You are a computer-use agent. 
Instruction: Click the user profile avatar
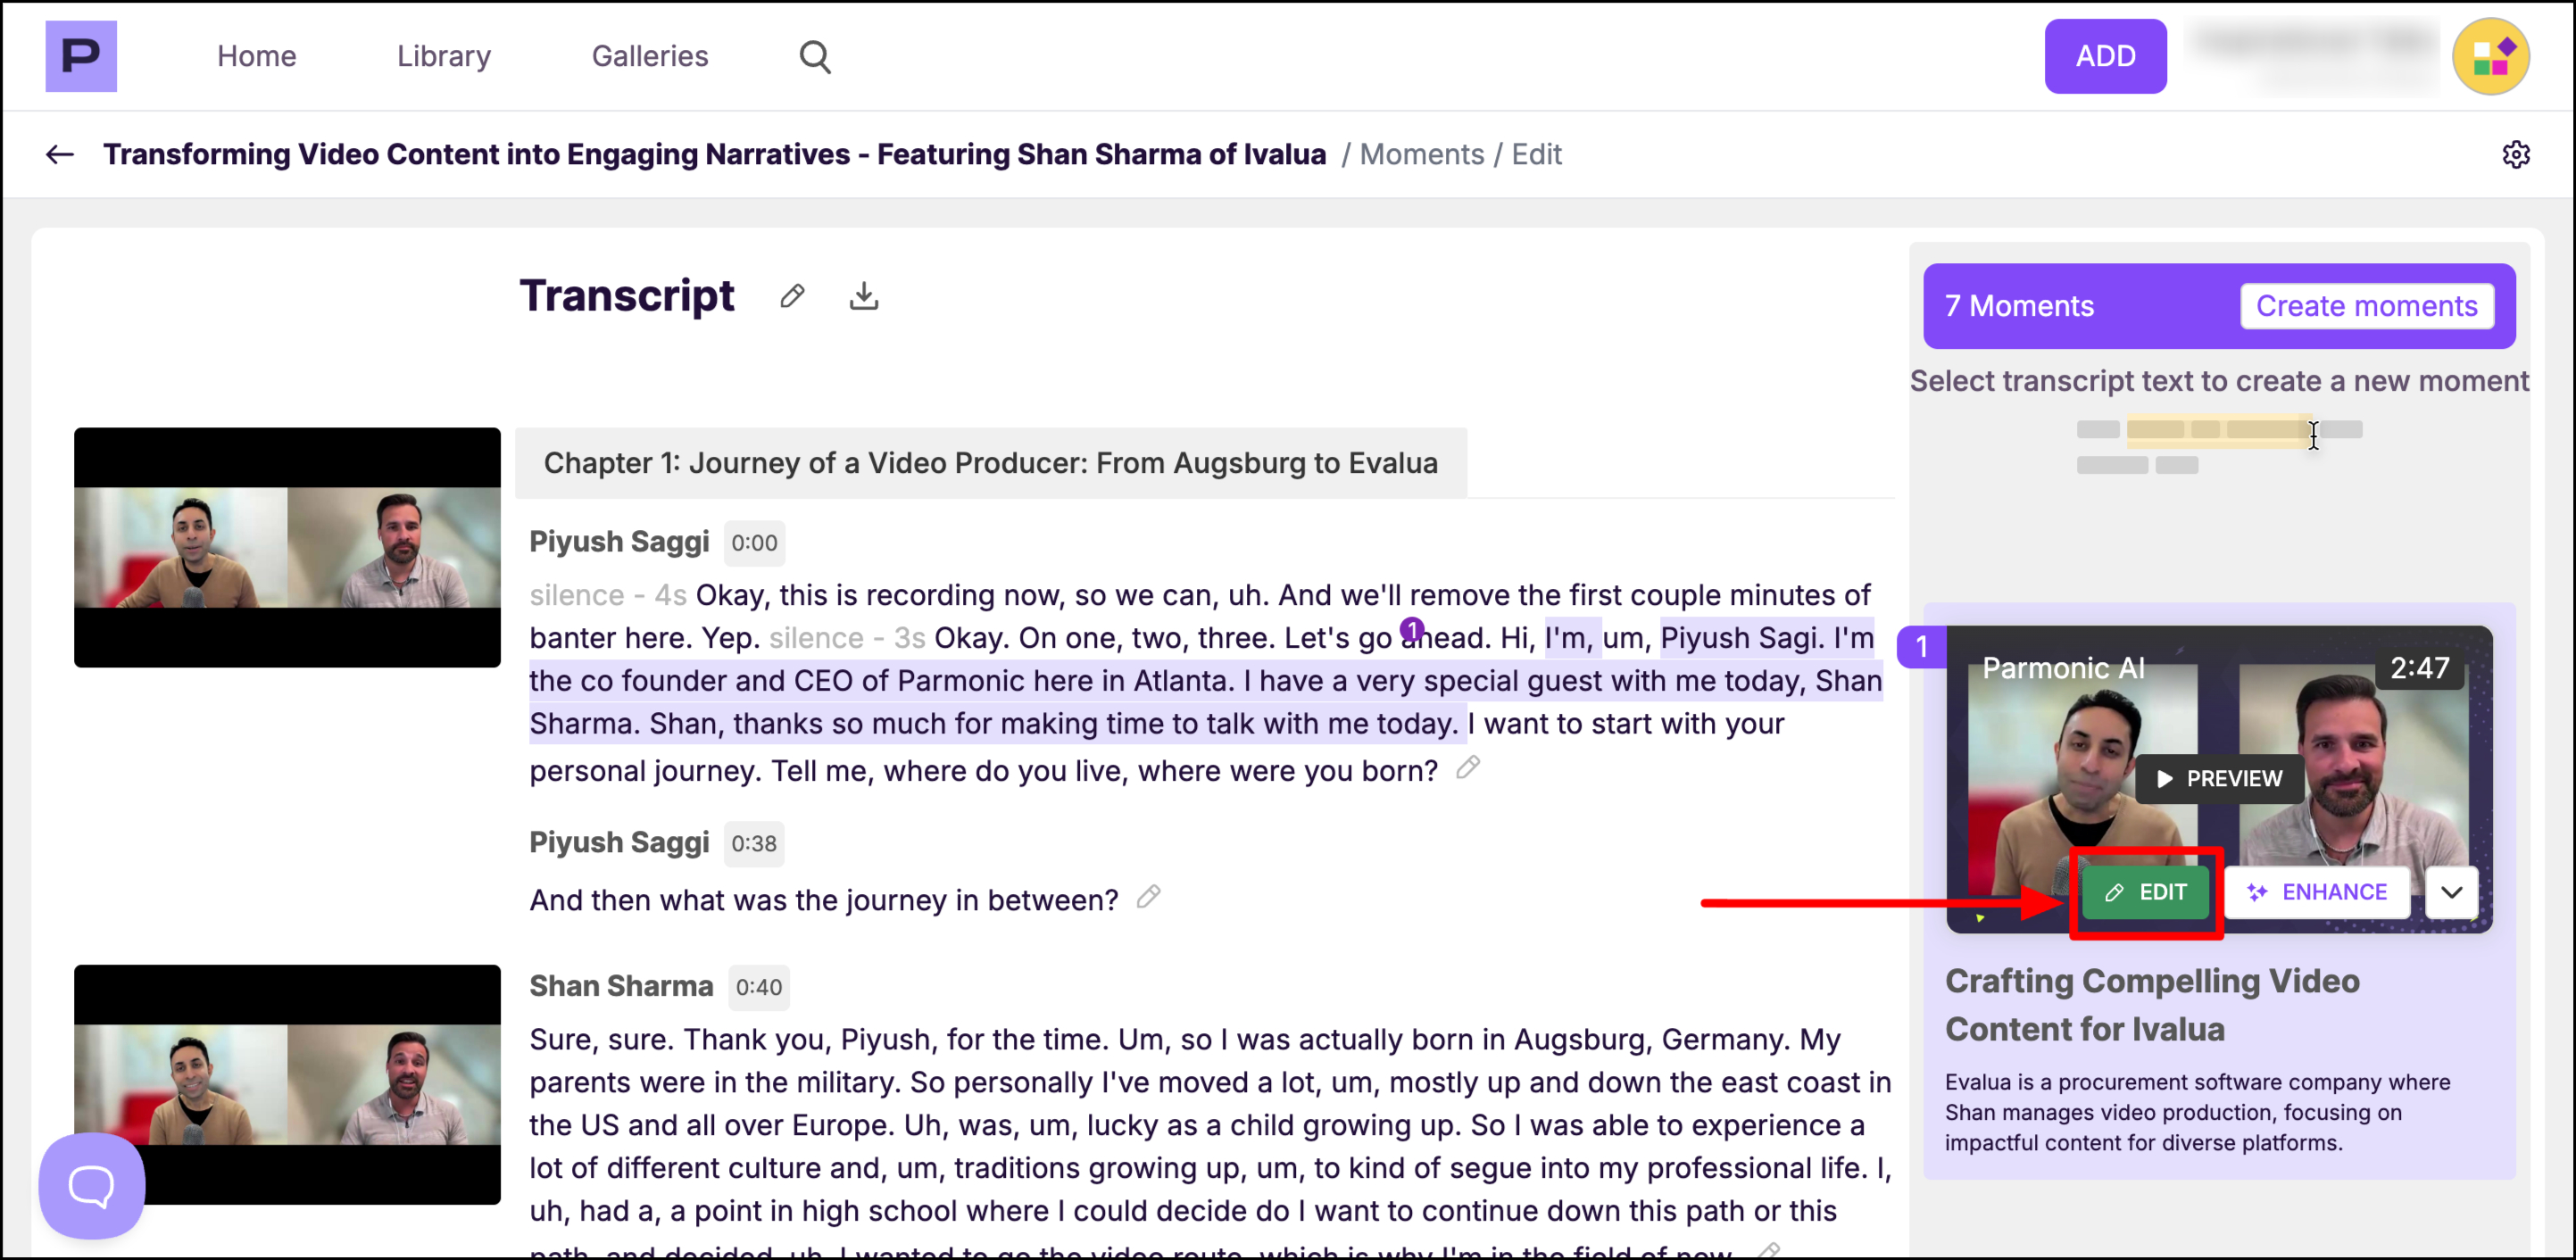(x=2490, y=56)
